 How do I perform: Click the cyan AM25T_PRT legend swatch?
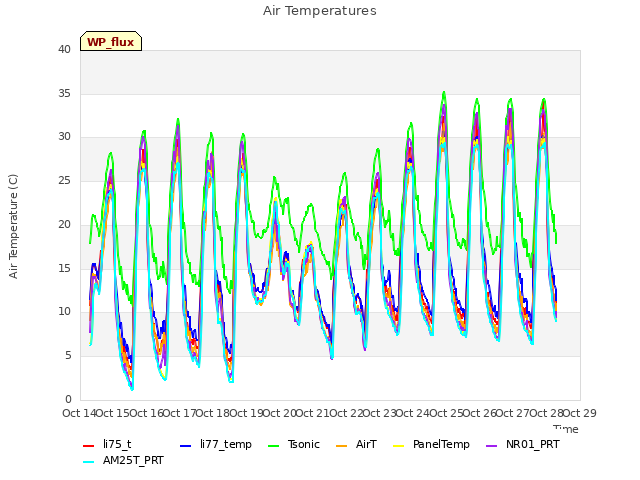pyautogui.click(x=89, y=462)
